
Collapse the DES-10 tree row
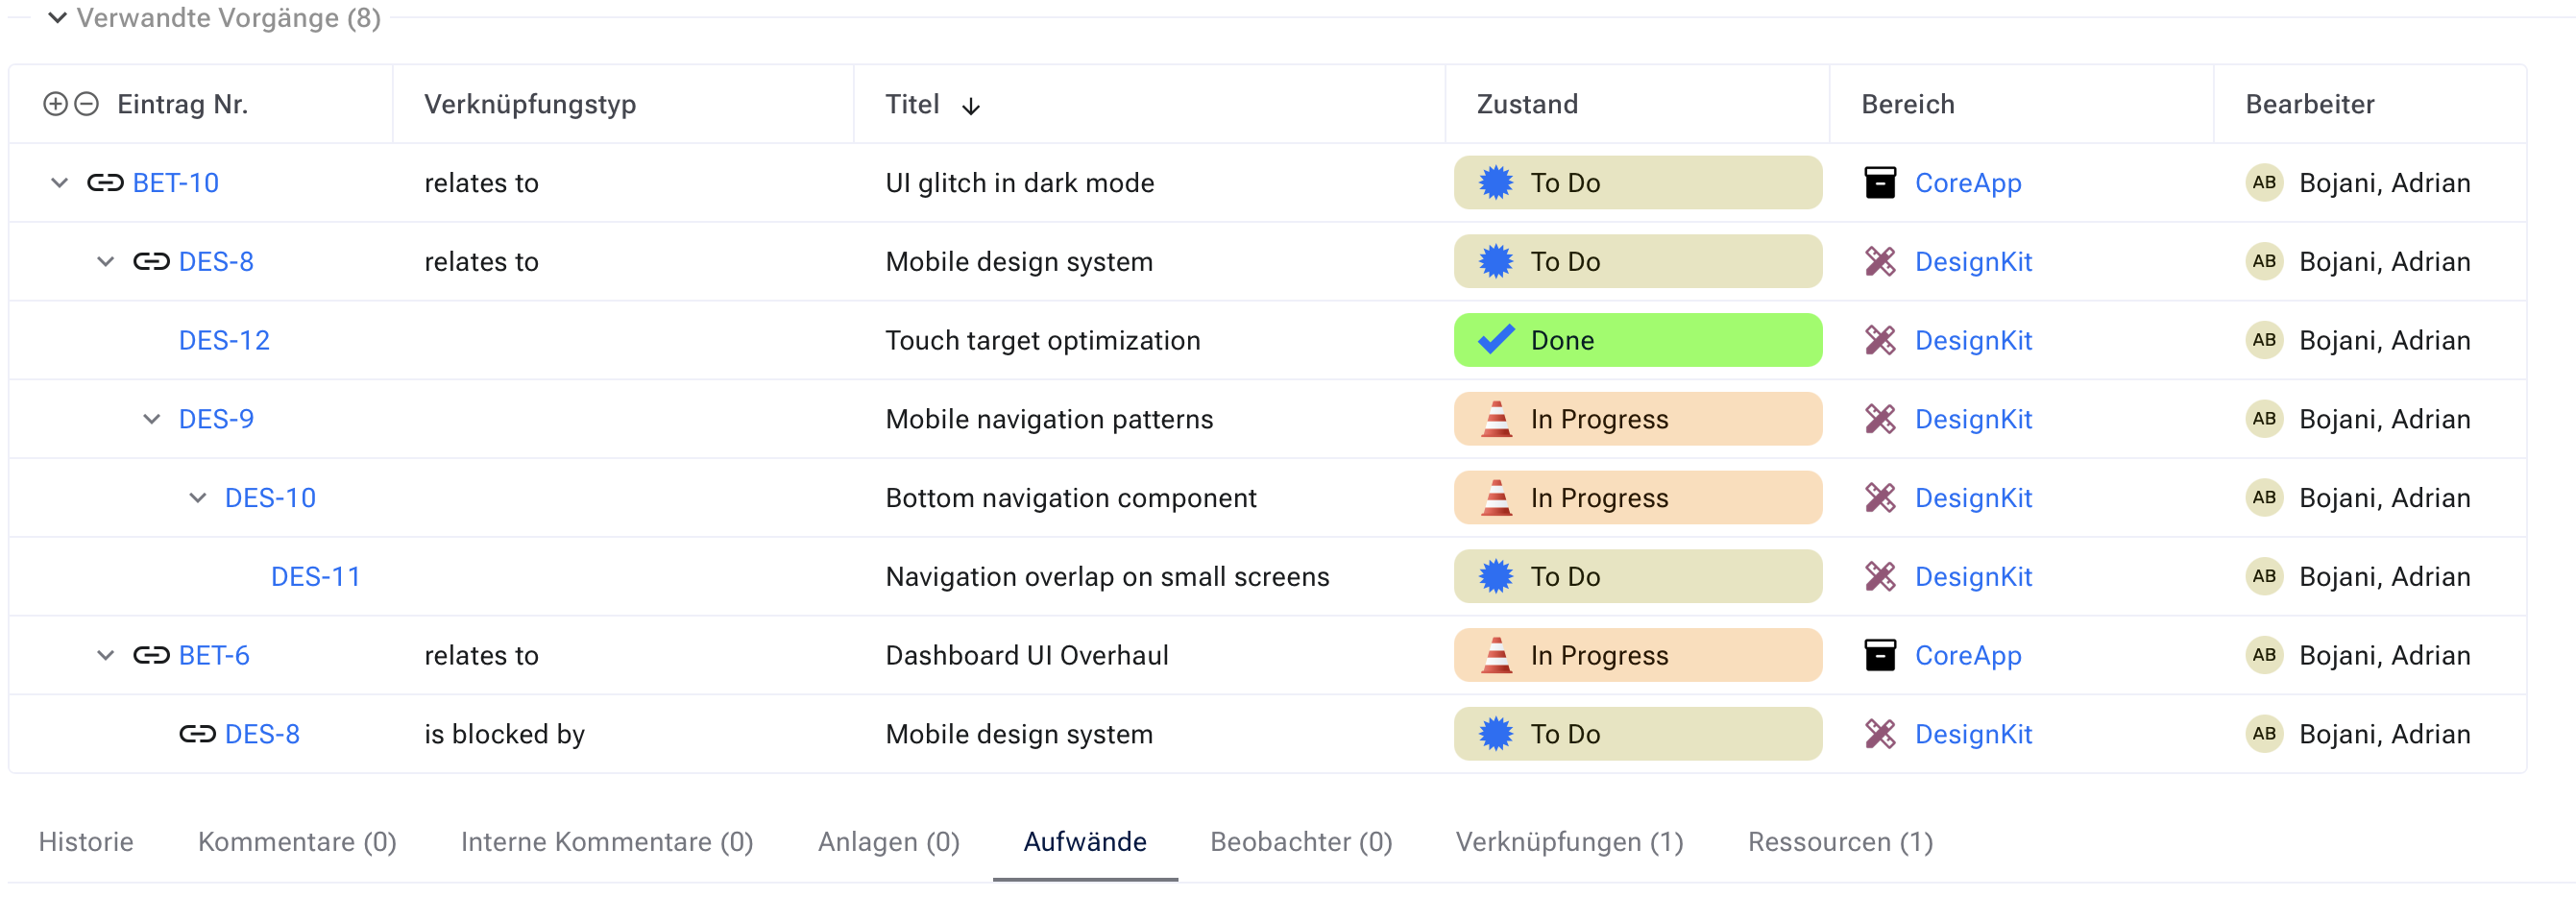click(198, 498)
